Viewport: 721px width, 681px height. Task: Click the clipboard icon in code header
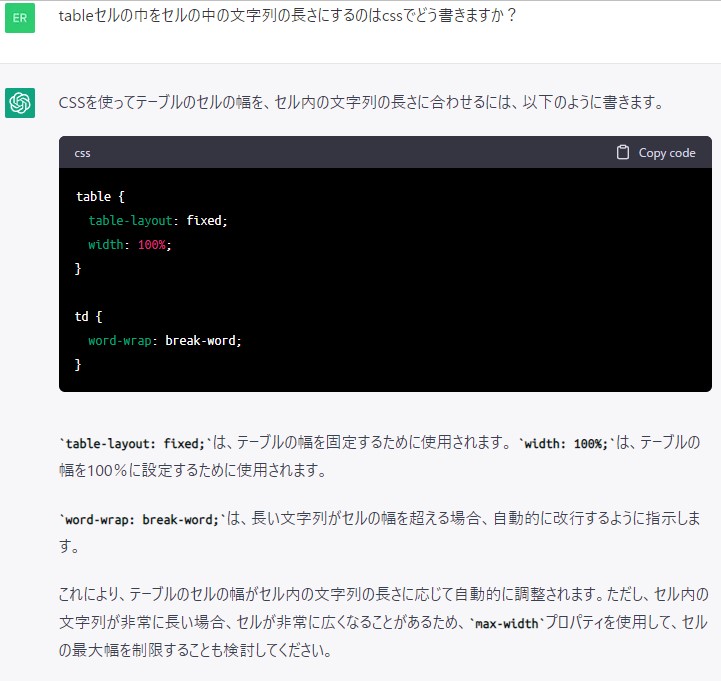(x=623, y=152)
